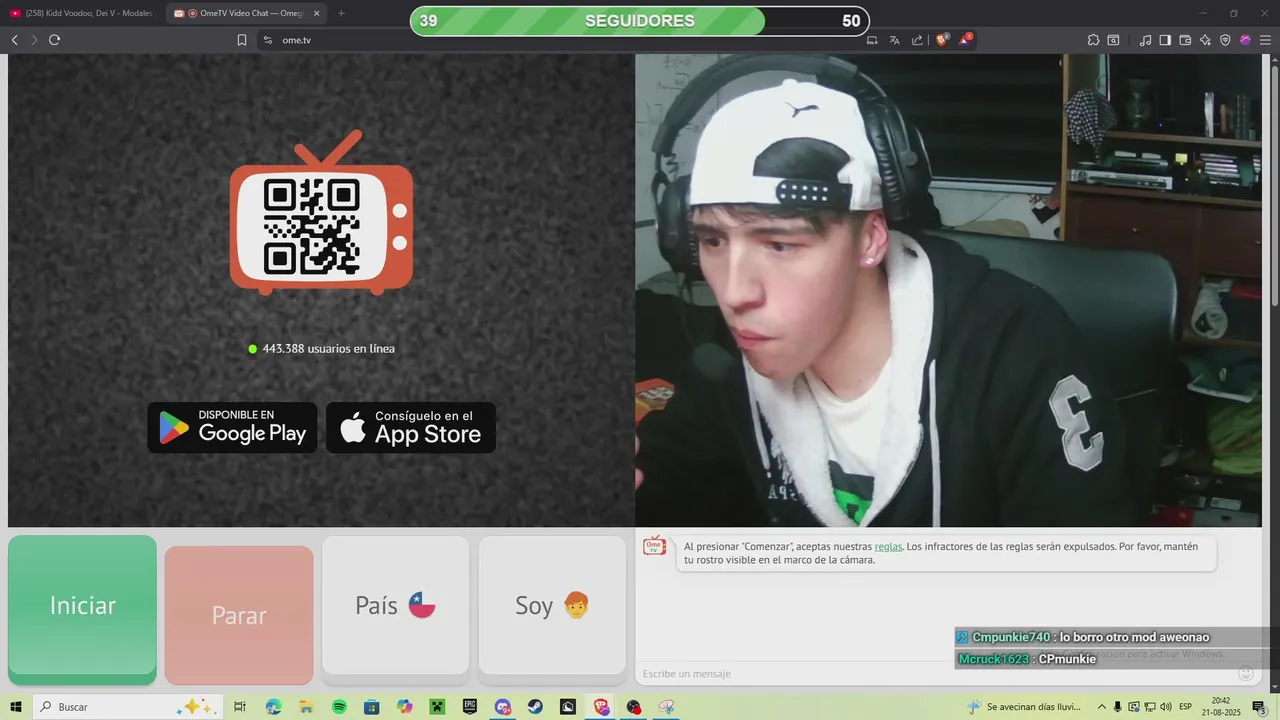The image size is (1280, 720).
Task: Open Brave Shields lion icon
Action: (942, 40)
